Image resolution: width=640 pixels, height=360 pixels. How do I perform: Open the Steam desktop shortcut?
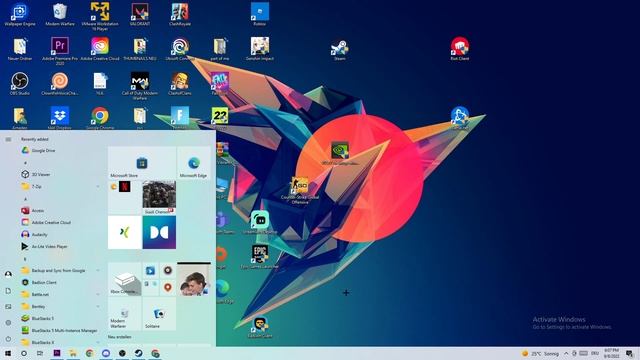click(x=340, y=50)
